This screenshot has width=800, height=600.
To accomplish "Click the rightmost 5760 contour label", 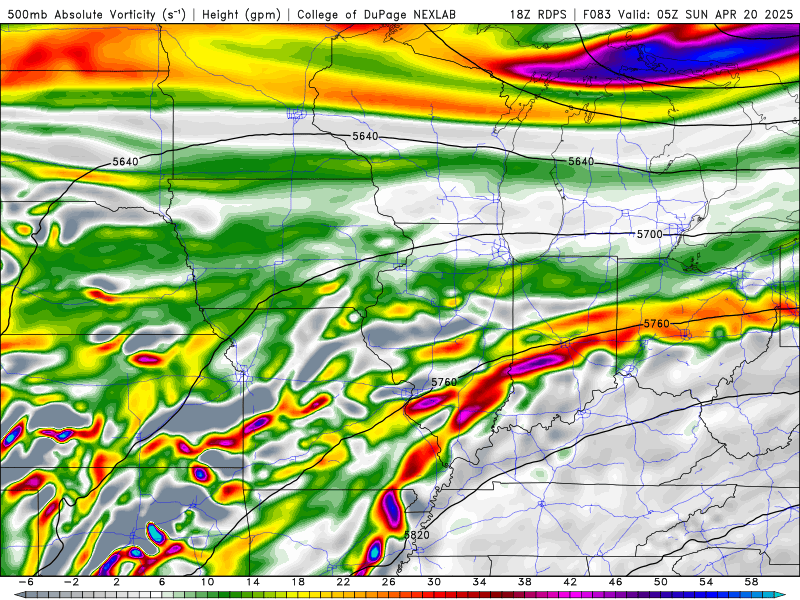I will coord(657,324).
